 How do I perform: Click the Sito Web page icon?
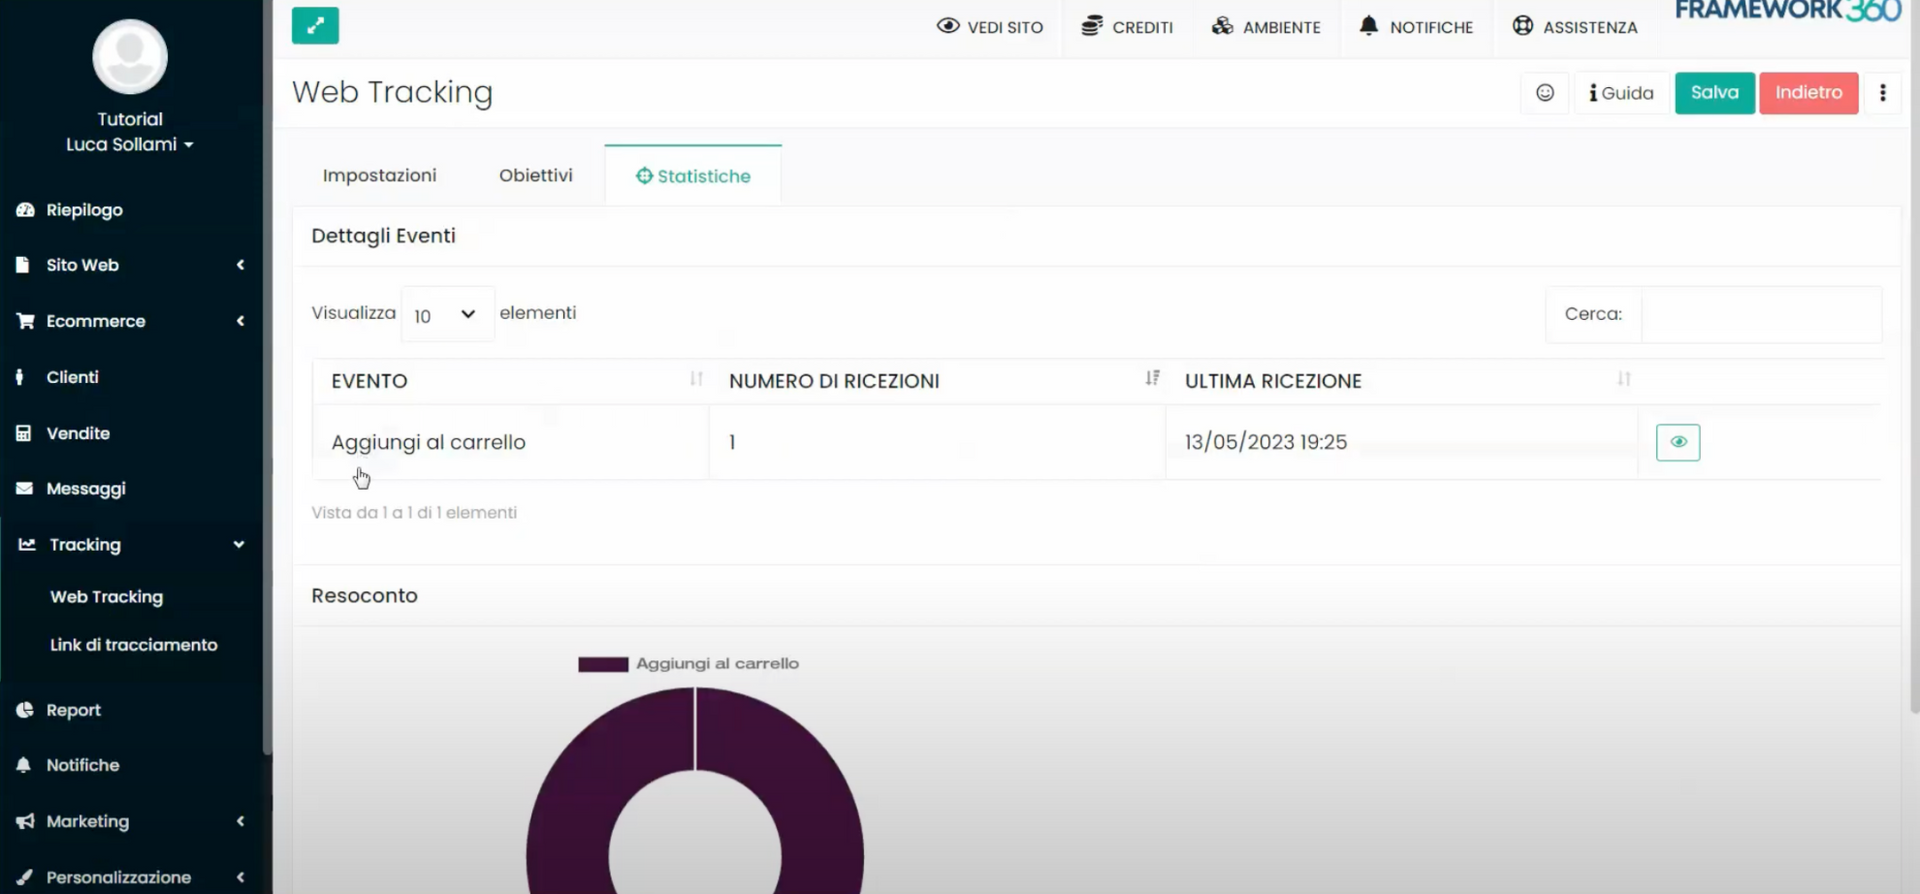click(x=23, y=265)
